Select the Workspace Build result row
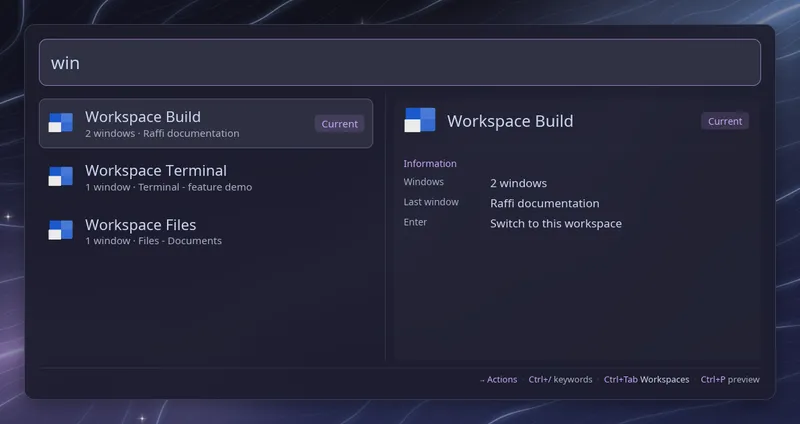 point(206,123)
